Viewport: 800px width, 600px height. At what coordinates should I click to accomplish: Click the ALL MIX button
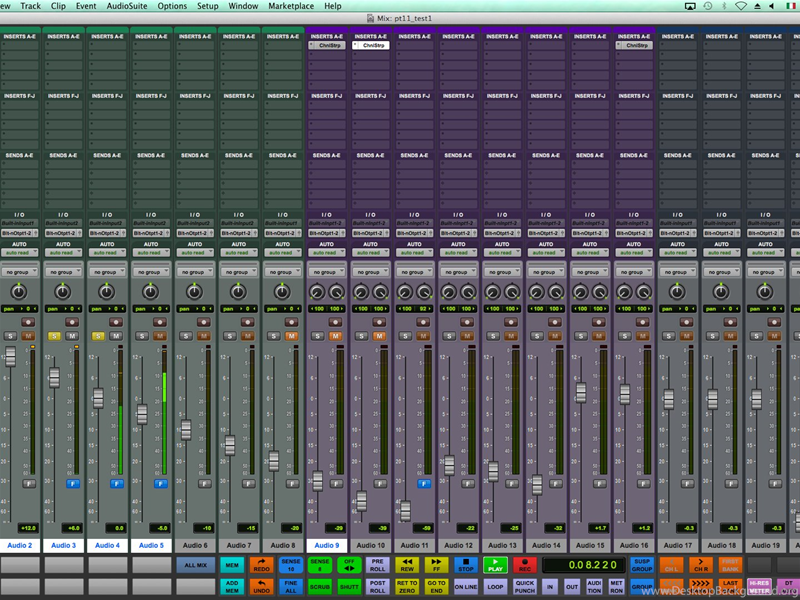196,566
